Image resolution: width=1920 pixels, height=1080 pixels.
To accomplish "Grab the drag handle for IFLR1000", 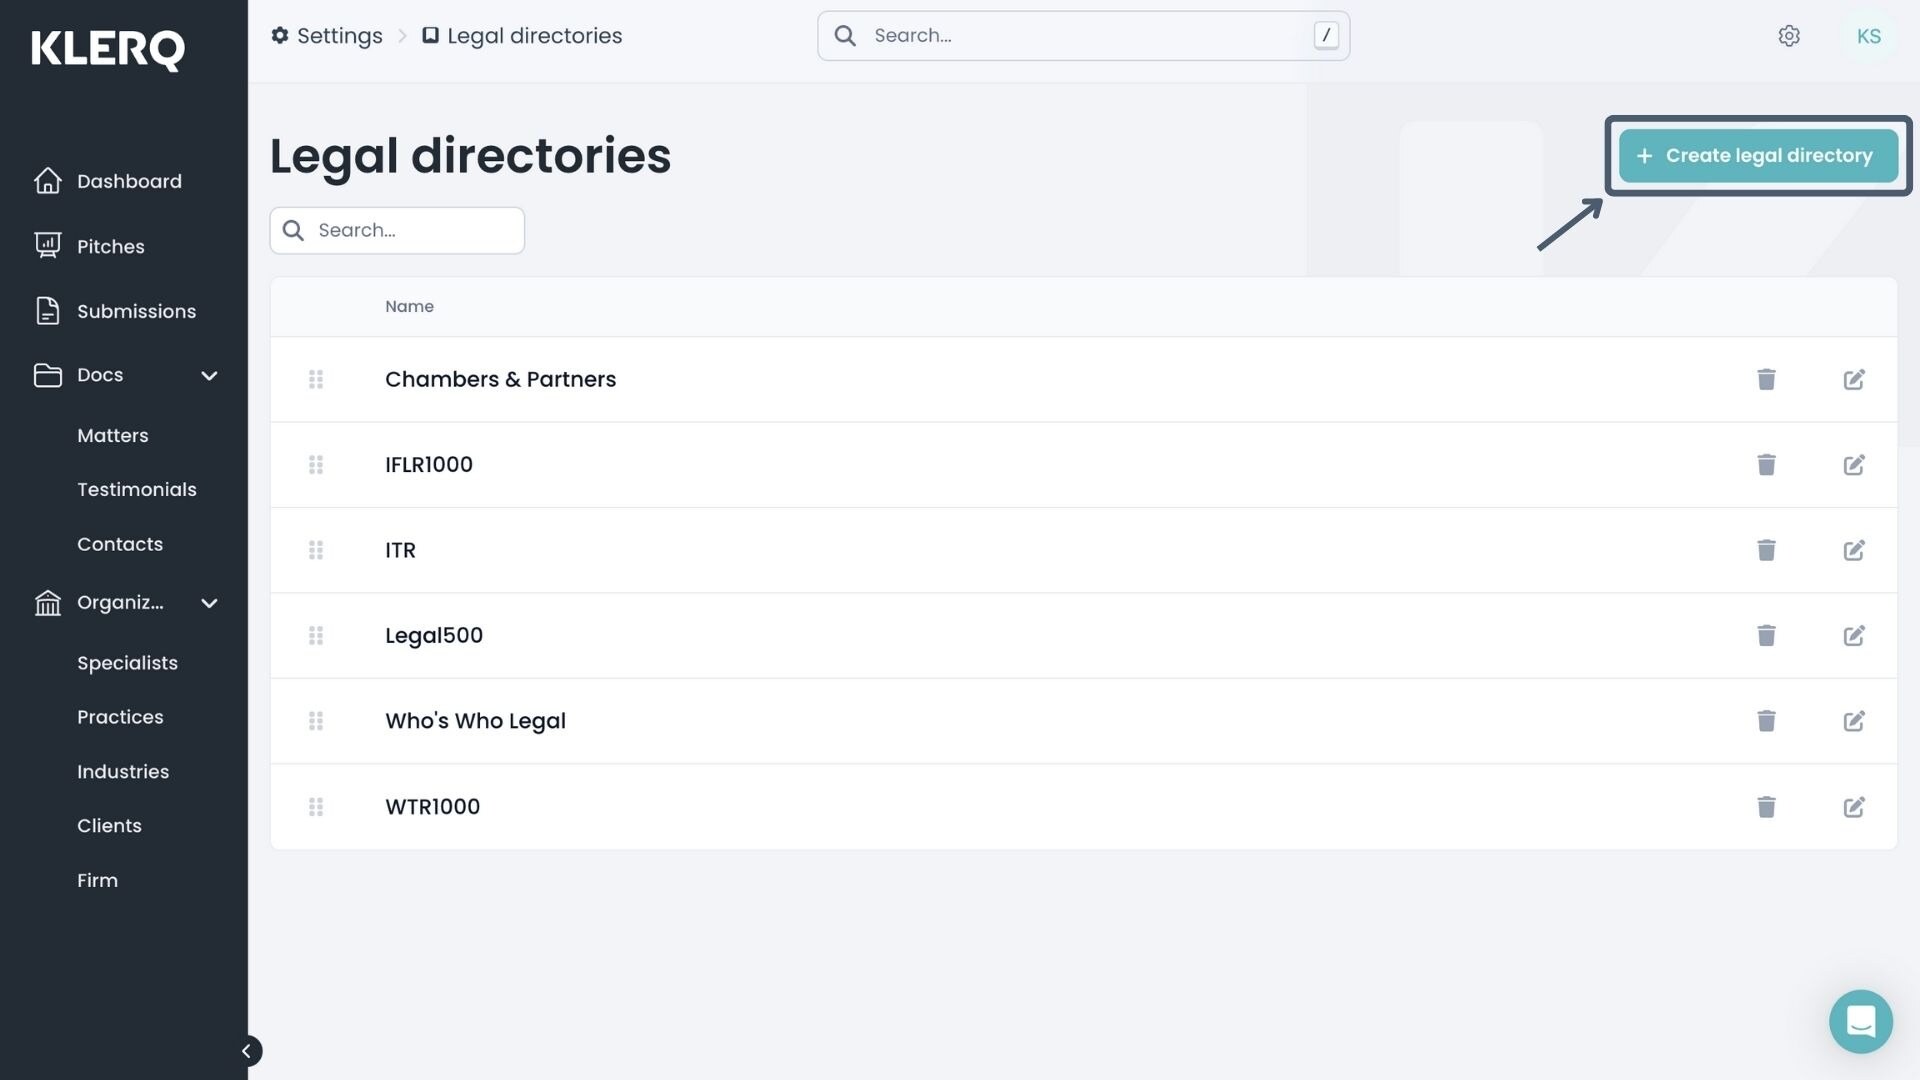I will point(316,464).
